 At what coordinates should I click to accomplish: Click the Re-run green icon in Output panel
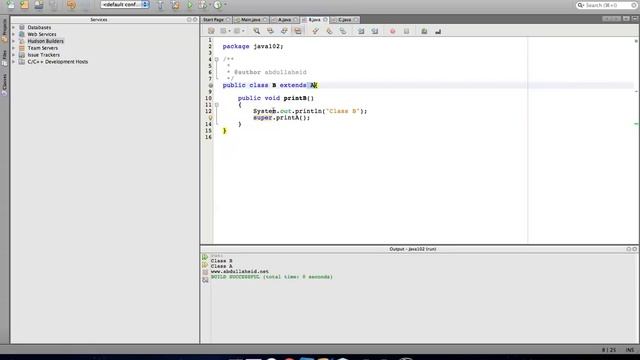205,257
